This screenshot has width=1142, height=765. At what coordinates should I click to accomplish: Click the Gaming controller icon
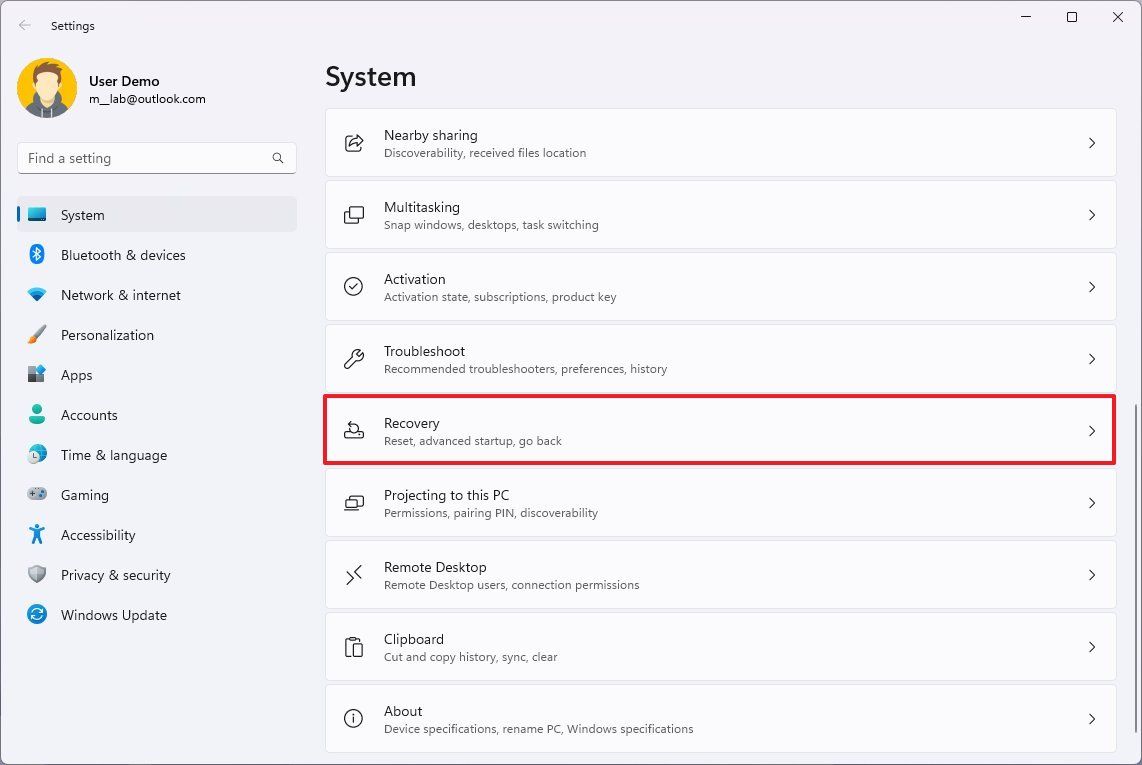point(36,495)
